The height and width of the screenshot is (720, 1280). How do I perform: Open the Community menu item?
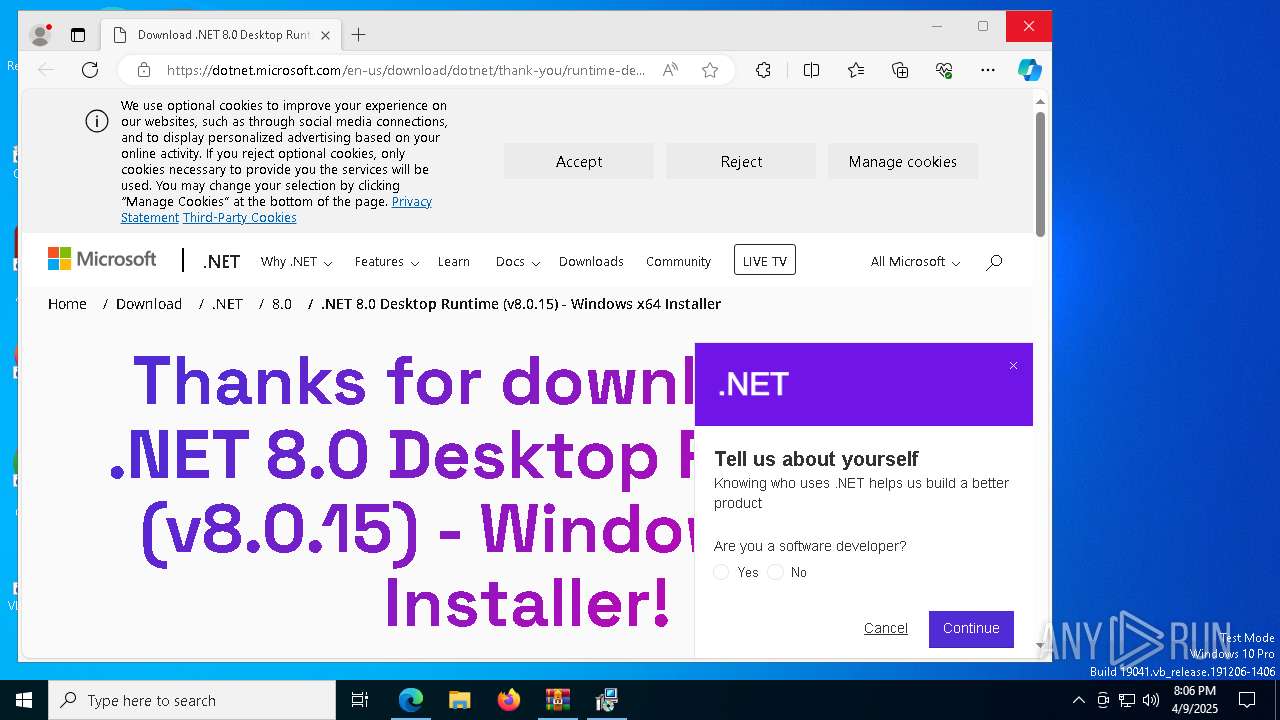678,261
